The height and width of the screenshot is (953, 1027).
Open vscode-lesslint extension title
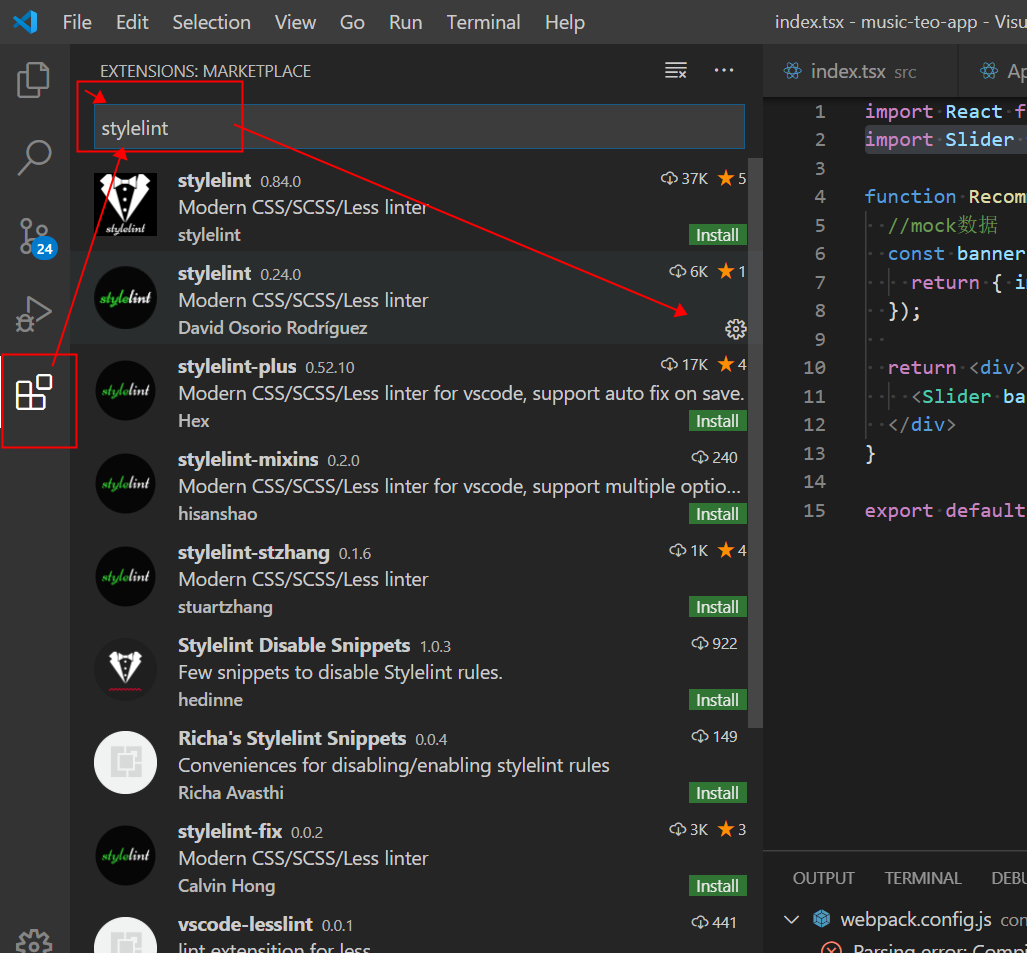245,924
